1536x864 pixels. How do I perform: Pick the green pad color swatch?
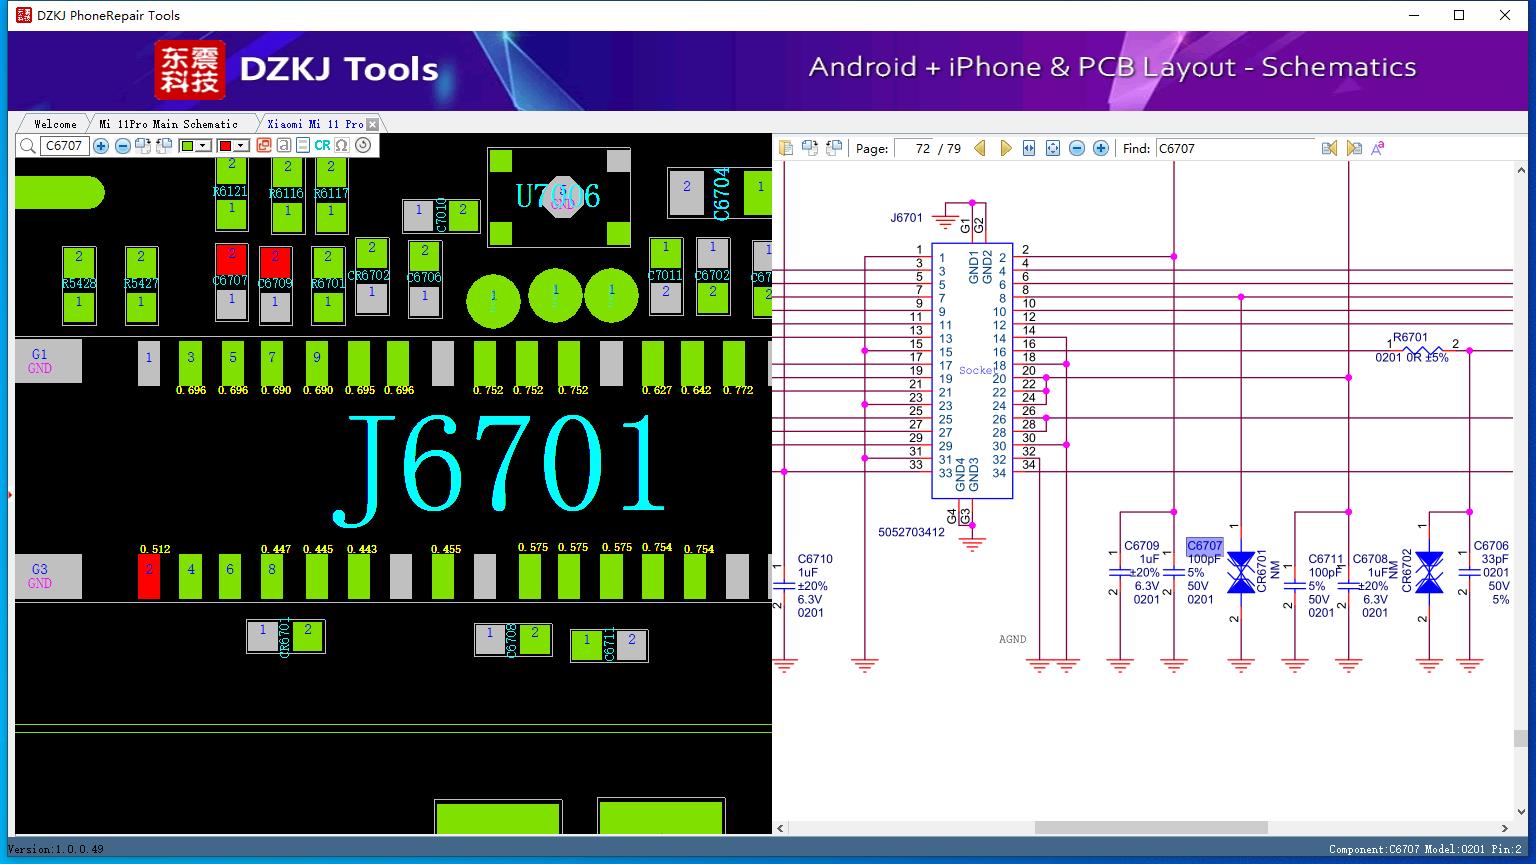point(187,146)
